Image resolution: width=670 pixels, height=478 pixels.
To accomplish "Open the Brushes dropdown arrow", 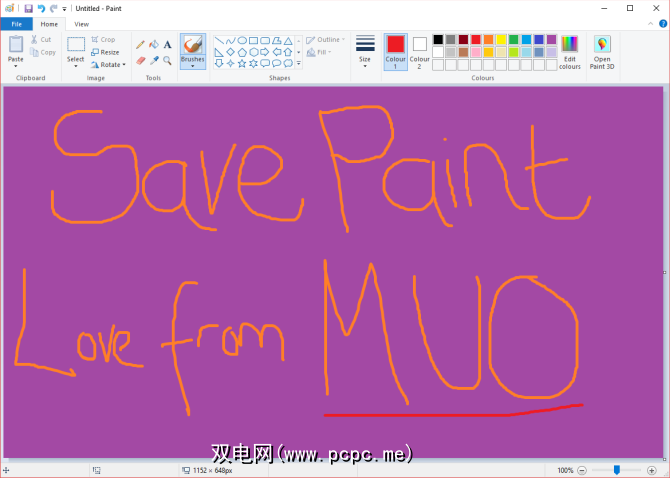I will 193,66.
